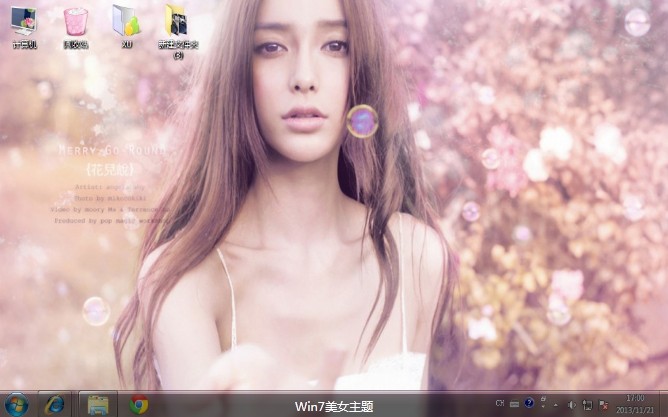This screenshot has height=417, width=668.
Task: Open the network connection tray icon
Action: pos(586,404)
